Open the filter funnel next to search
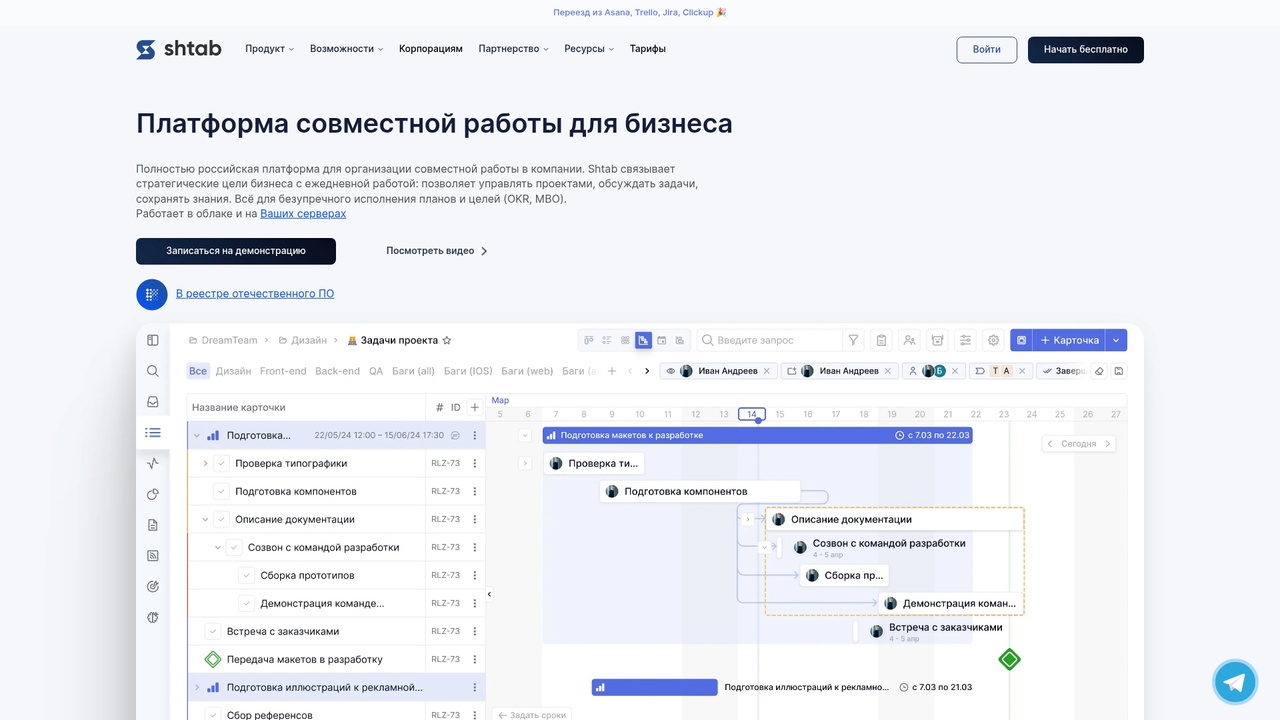This screenshot has width=1280, height=720. tap(852, 340)
